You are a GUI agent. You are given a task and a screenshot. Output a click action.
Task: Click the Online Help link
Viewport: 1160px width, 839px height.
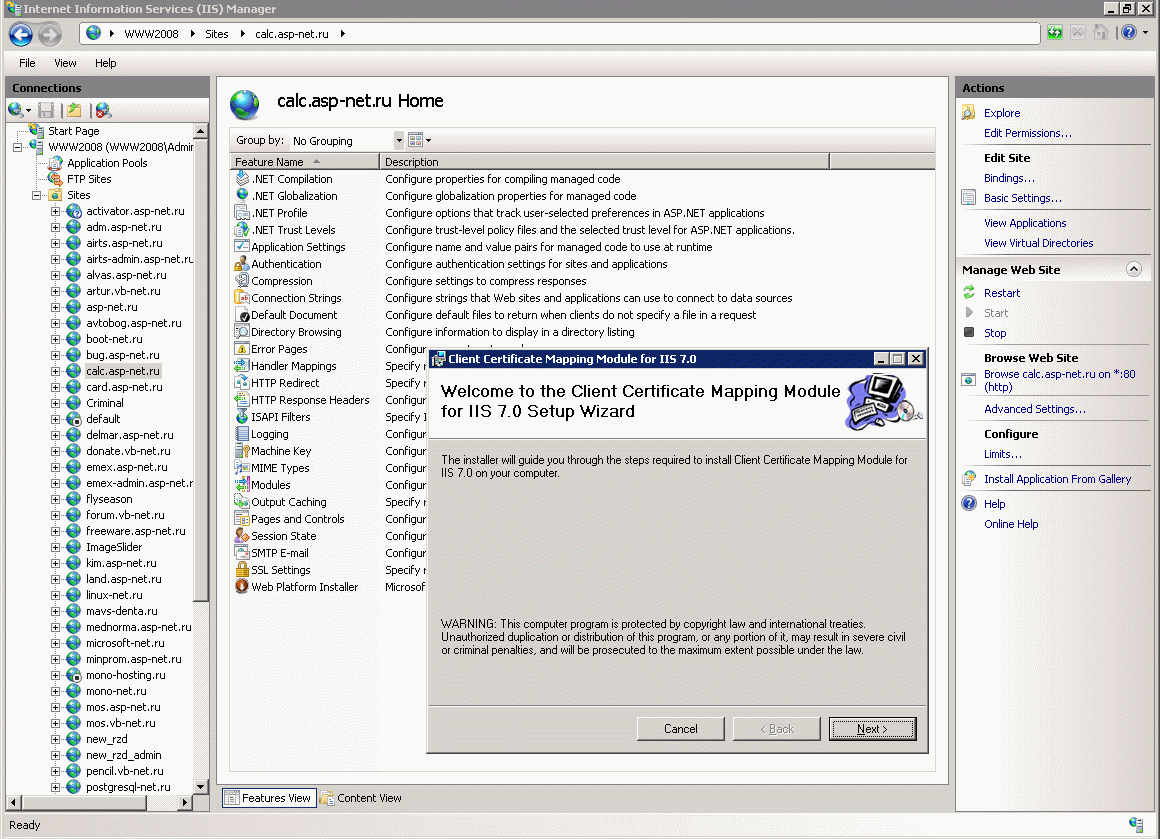(x=1011, y=524)
